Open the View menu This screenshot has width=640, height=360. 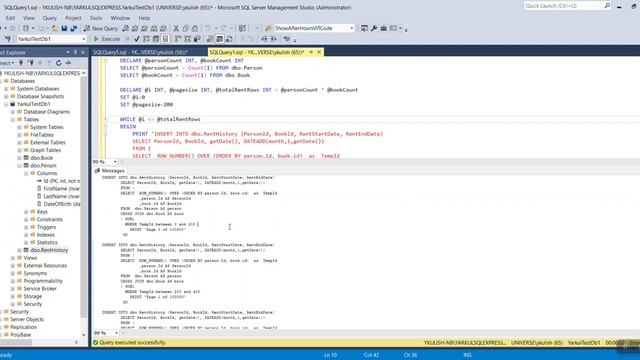click(29, 18)
